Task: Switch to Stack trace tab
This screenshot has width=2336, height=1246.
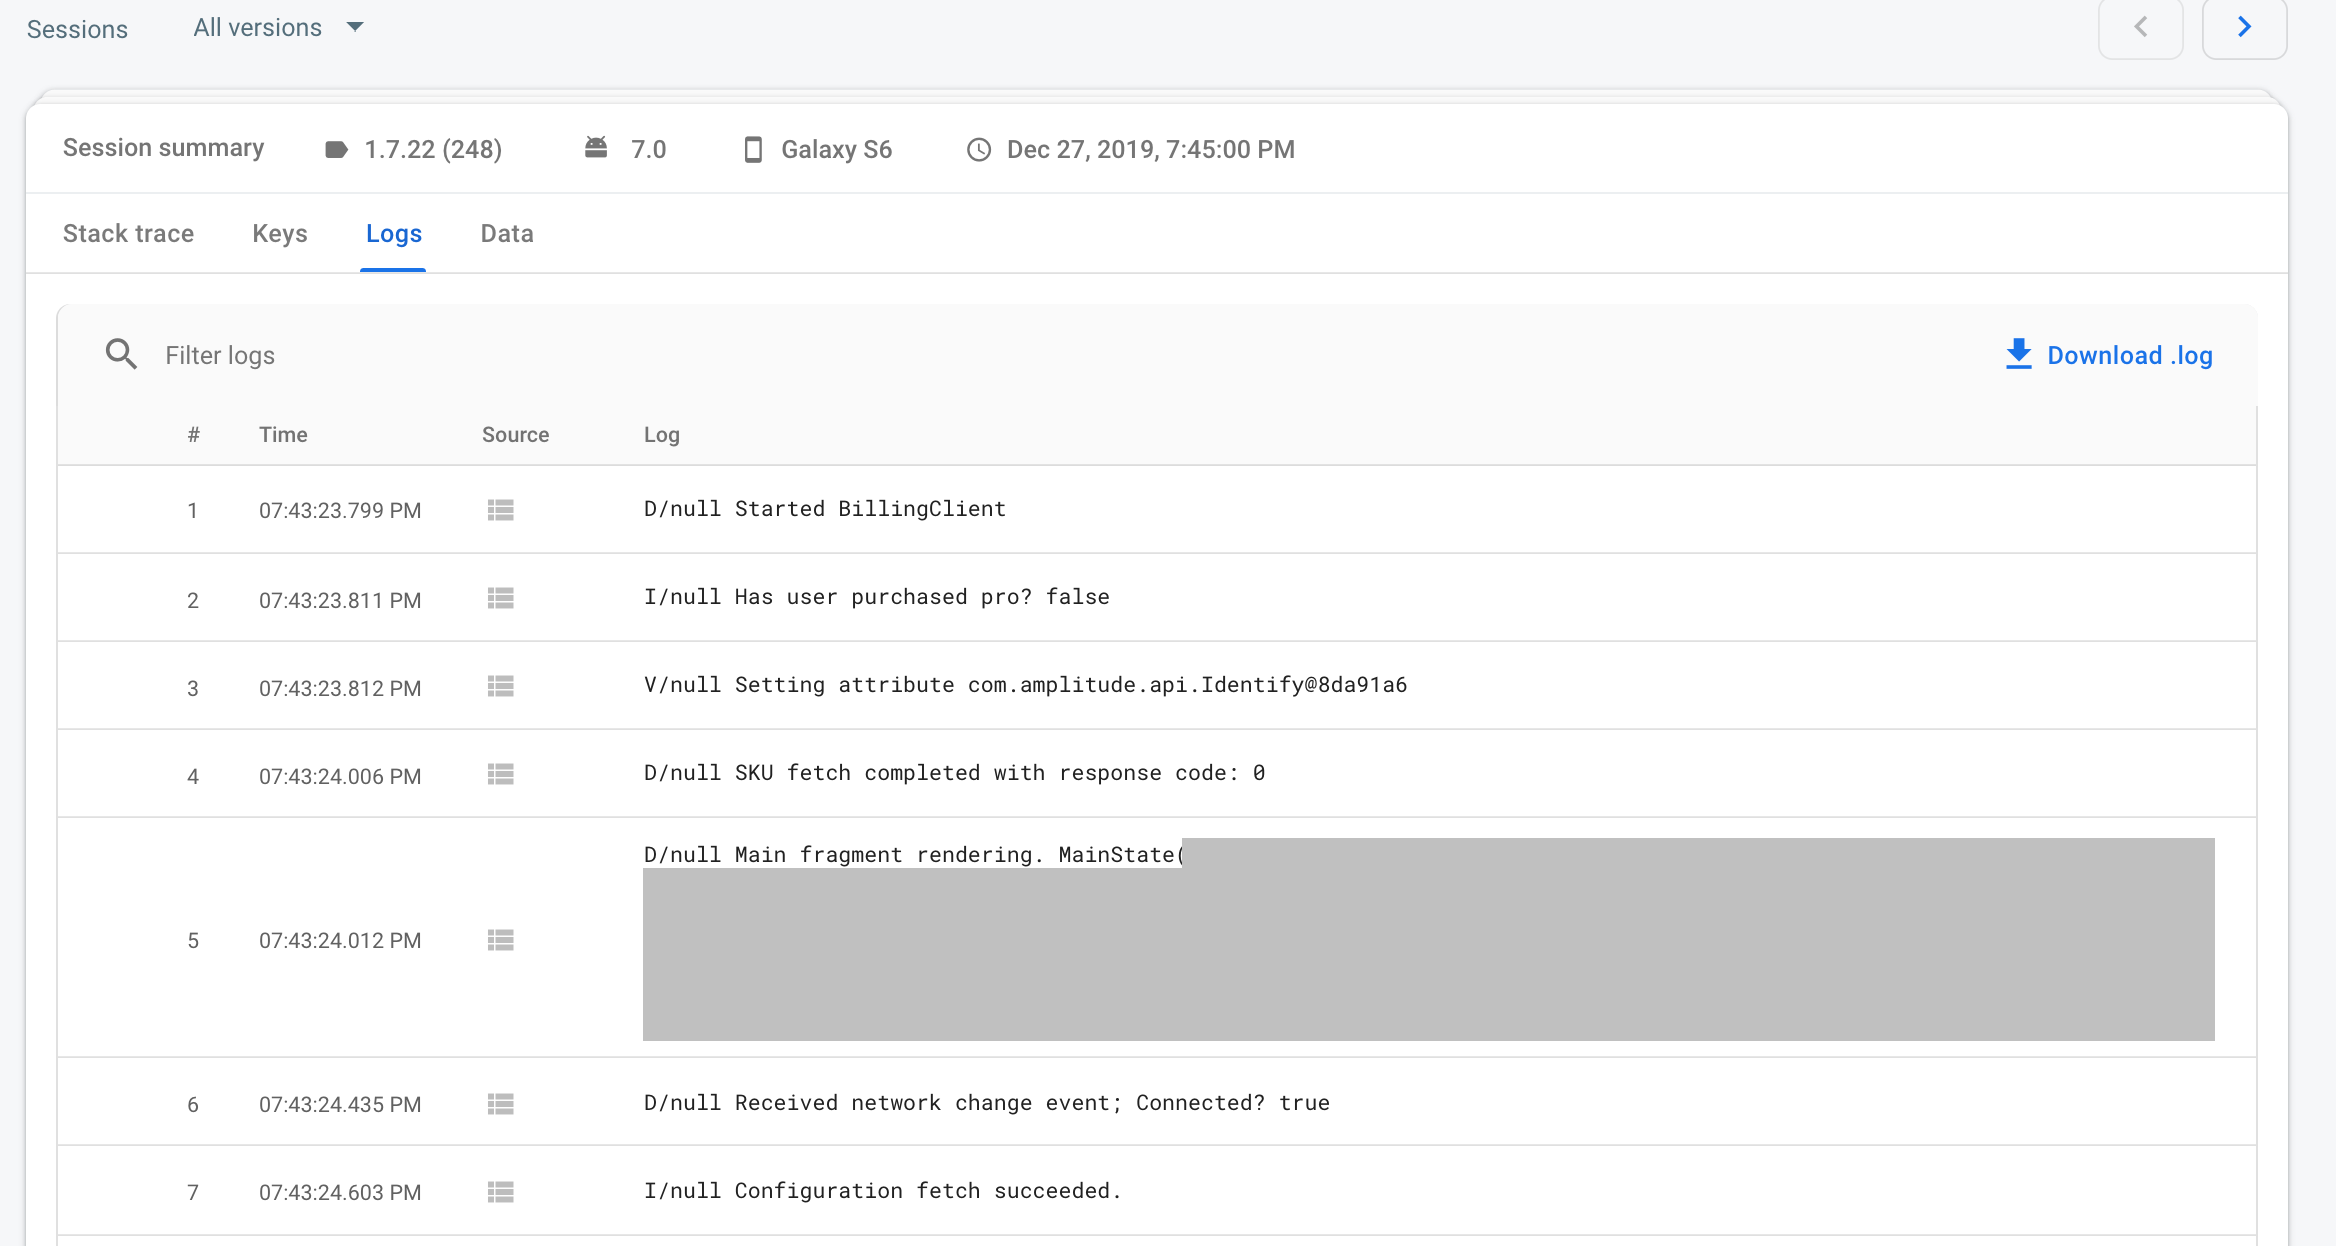Action: pos(128,233)
